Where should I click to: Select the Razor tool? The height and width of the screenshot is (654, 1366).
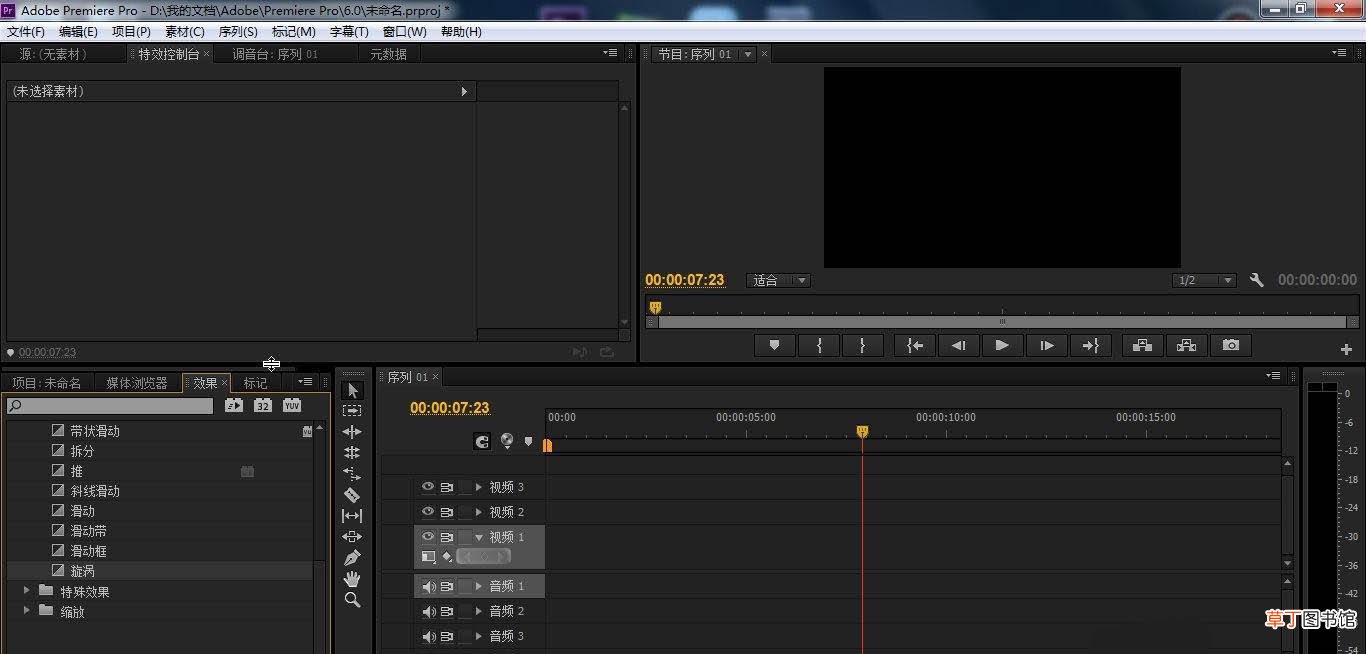[x=352, y=495]
